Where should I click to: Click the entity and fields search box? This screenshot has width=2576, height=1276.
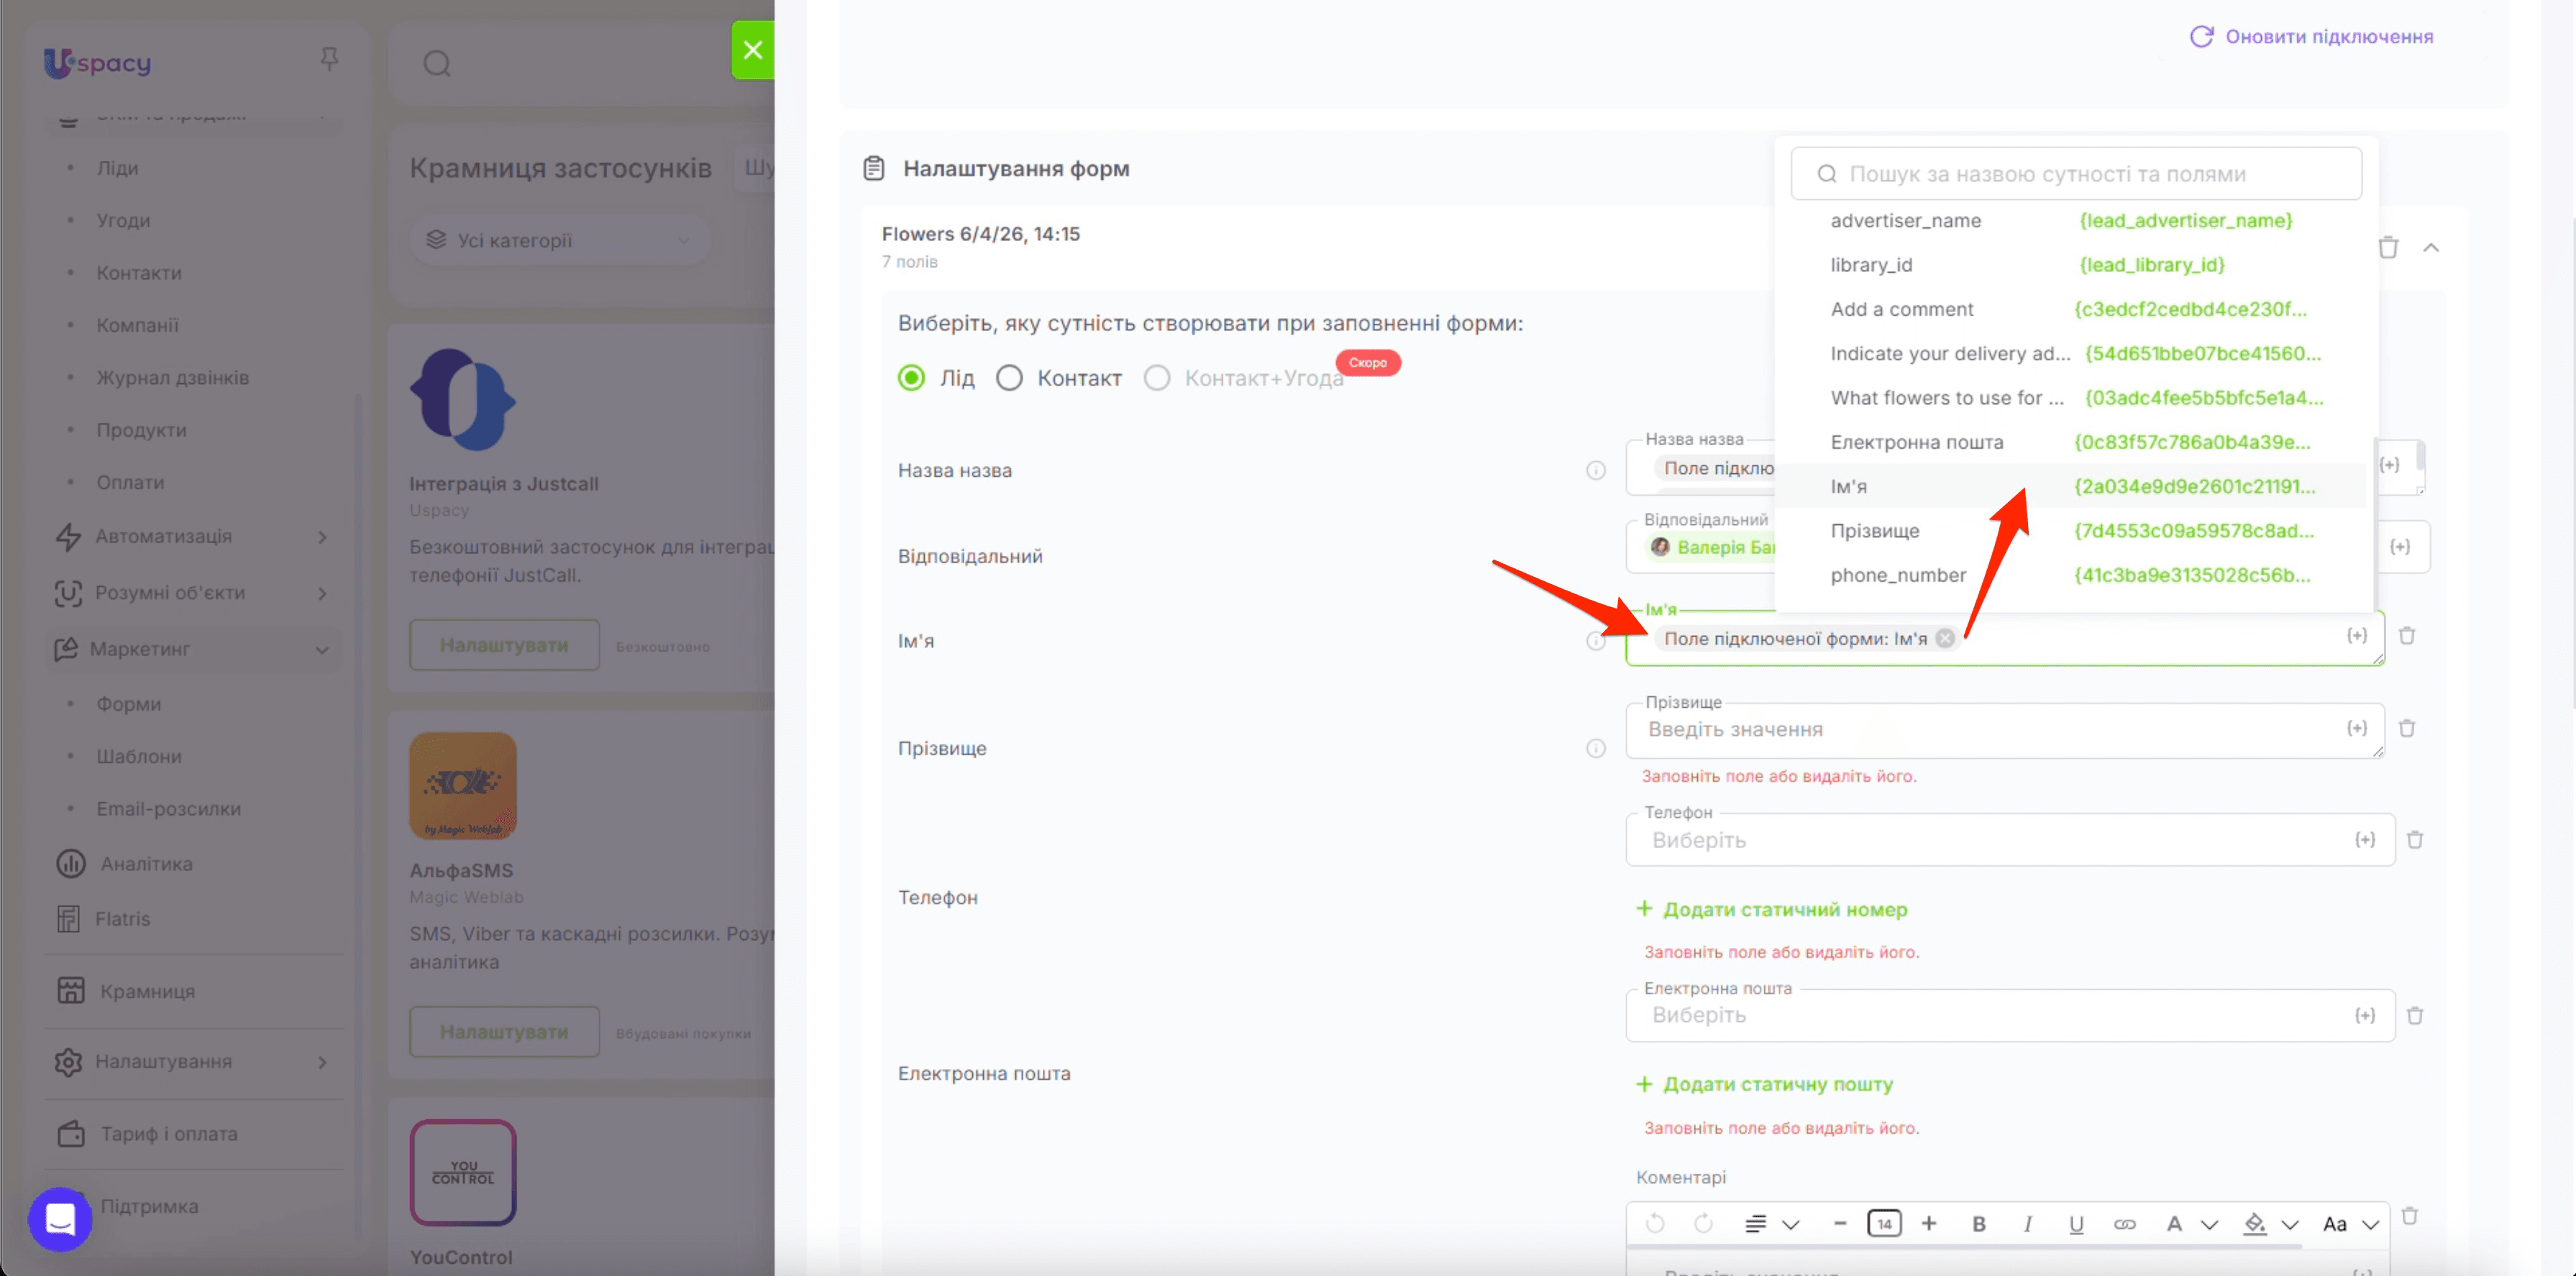[x=2076, y=174]
